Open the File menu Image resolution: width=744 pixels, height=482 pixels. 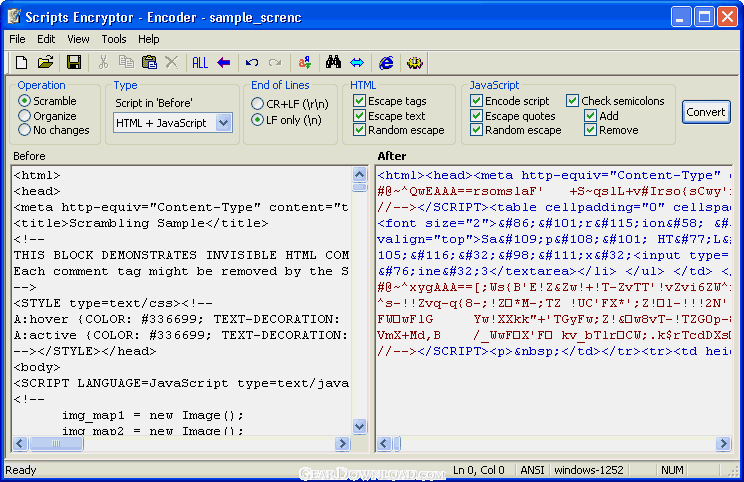(x=17, y=39)
